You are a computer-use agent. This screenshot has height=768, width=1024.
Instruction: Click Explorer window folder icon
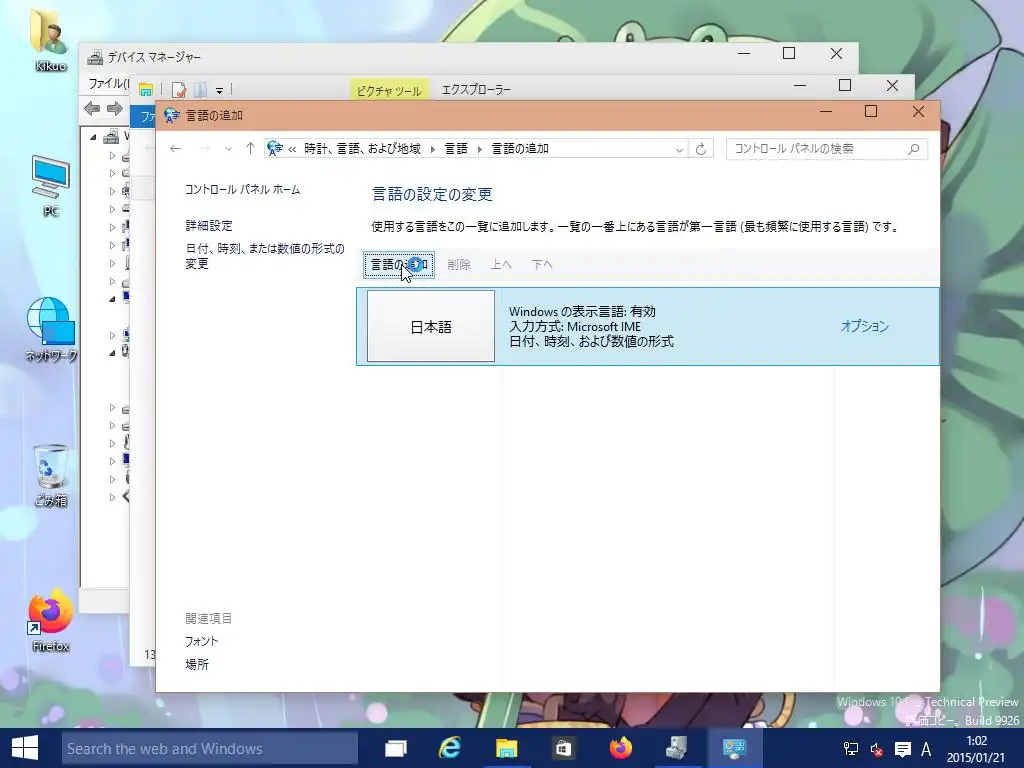[x=146, y=89]
